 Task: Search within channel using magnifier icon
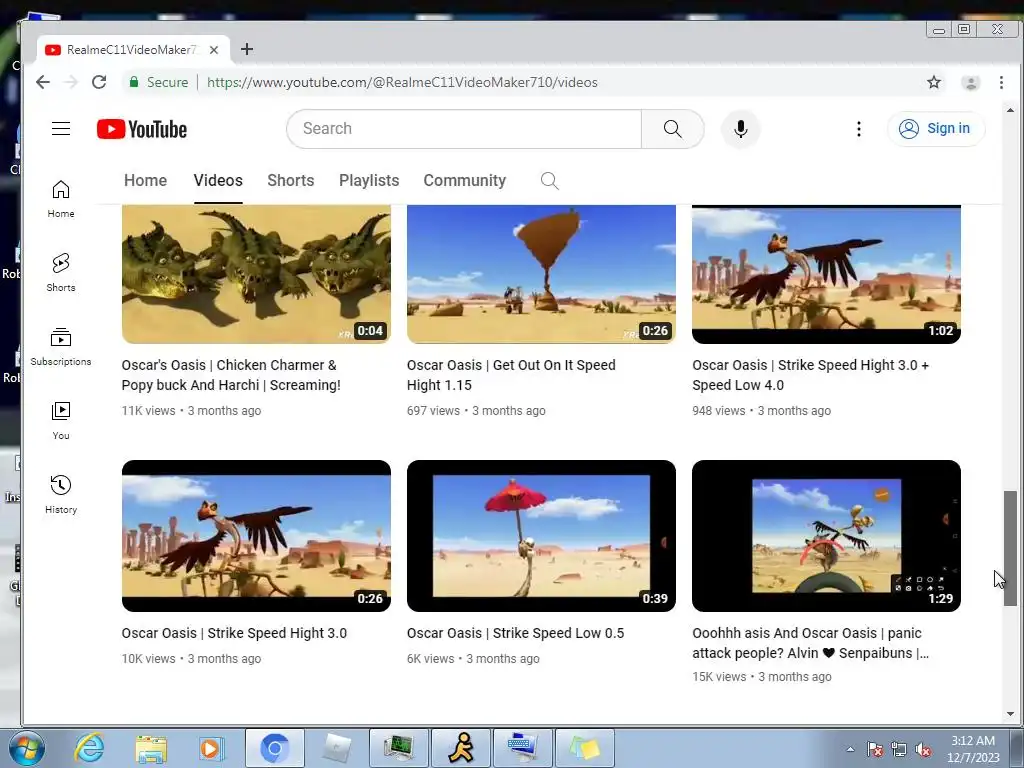coord(550,181)
